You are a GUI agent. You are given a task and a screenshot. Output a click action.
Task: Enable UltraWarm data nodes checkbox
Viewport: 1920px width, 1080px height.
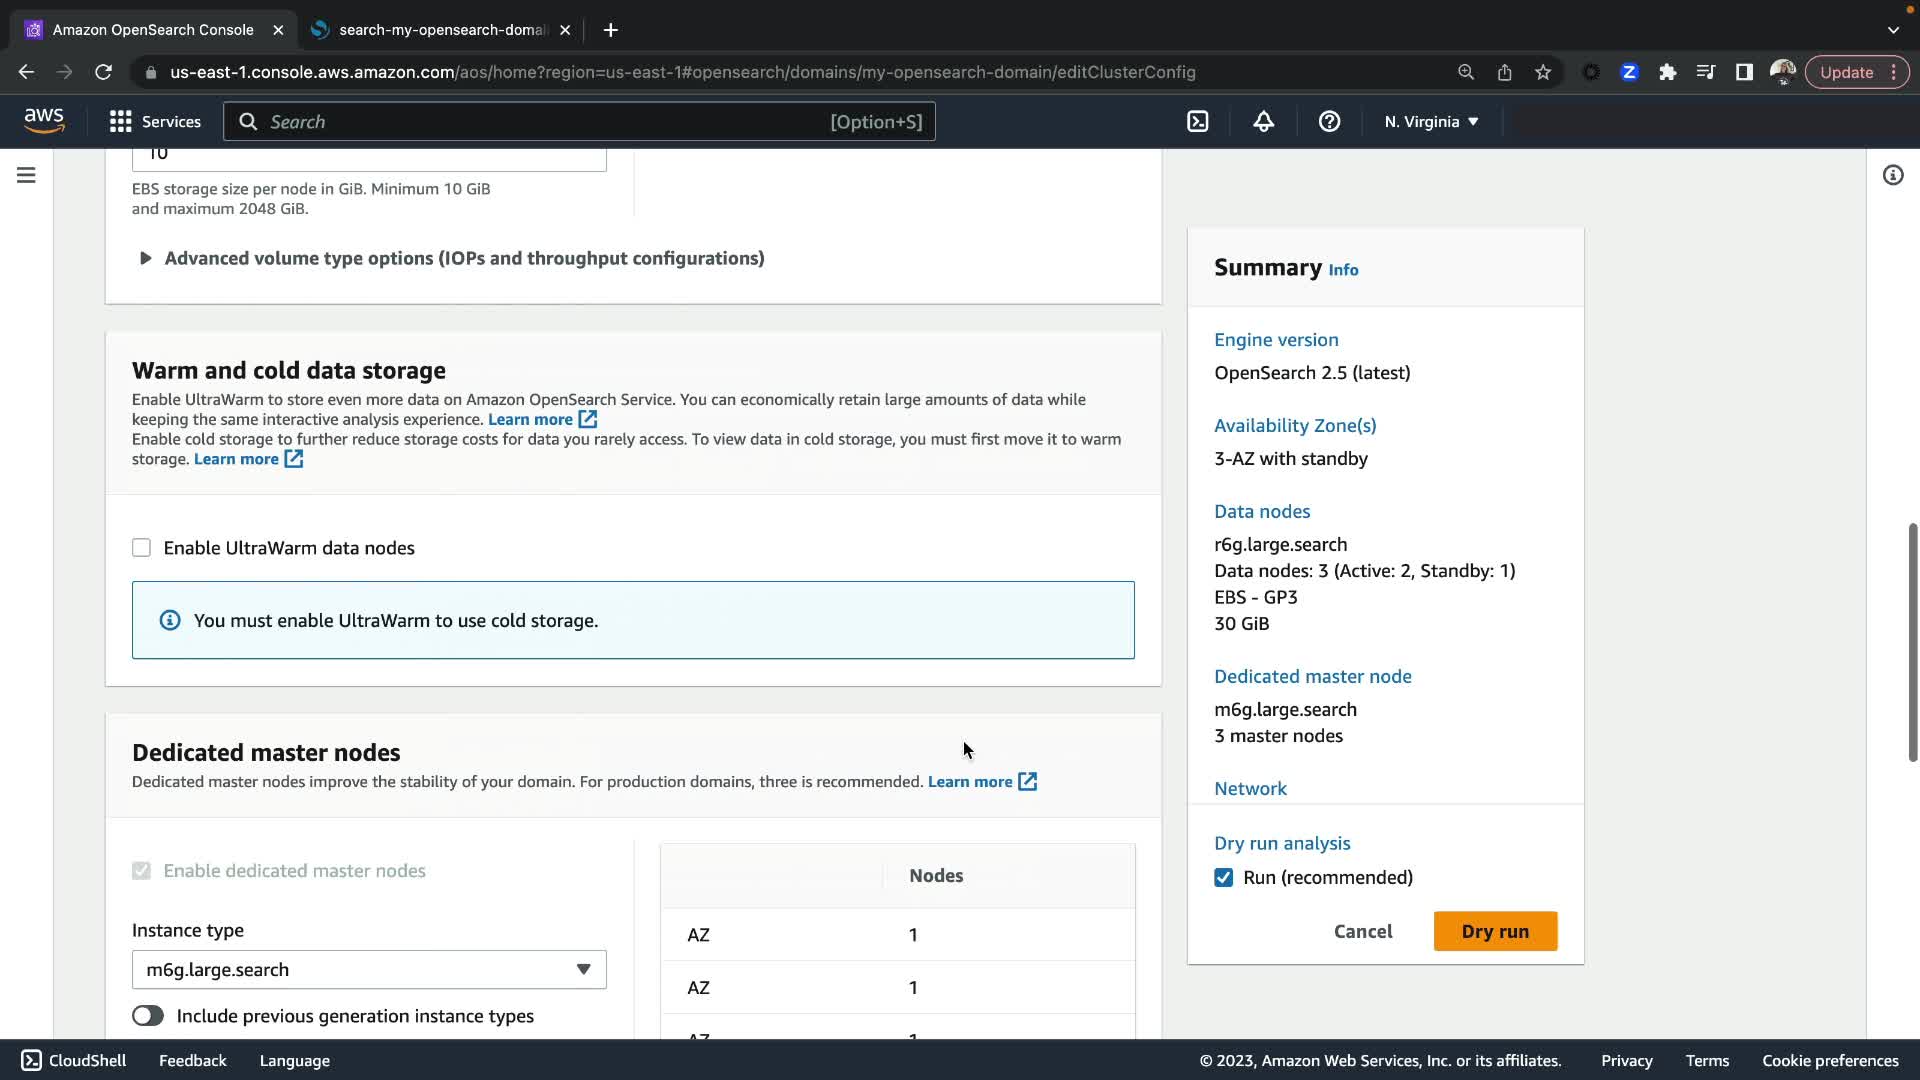[x=142, y=548]
